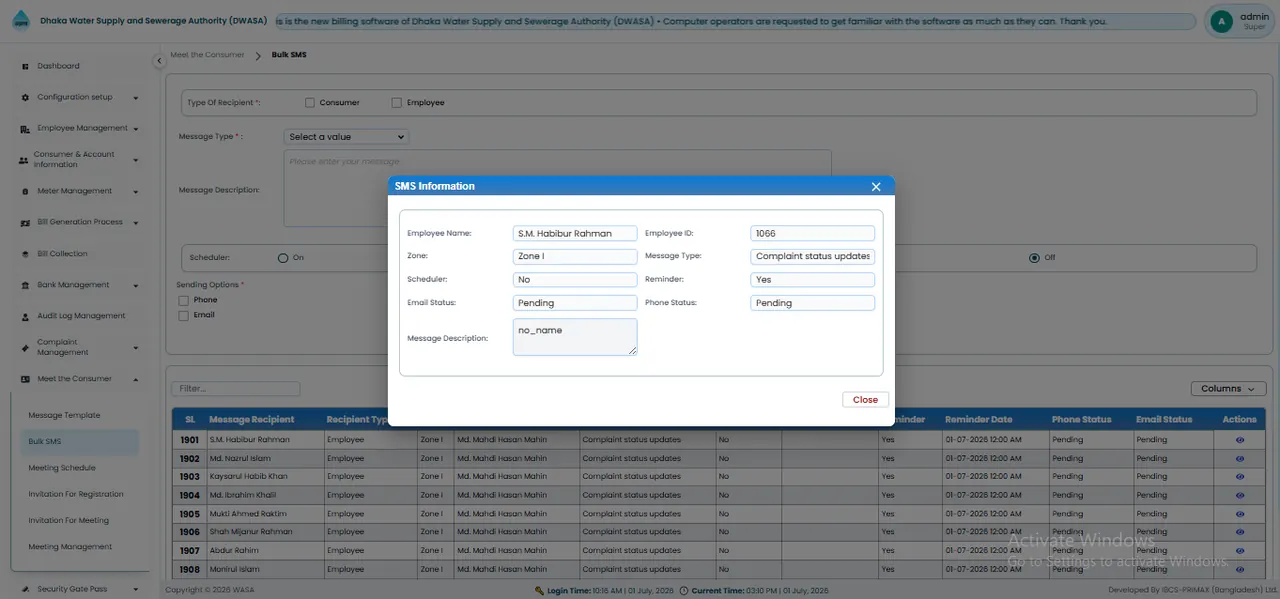Viewport: 1280px width, 599px height.
Task: Collapse the sidebar with the arrow button
Action: (x=159, y=61)
